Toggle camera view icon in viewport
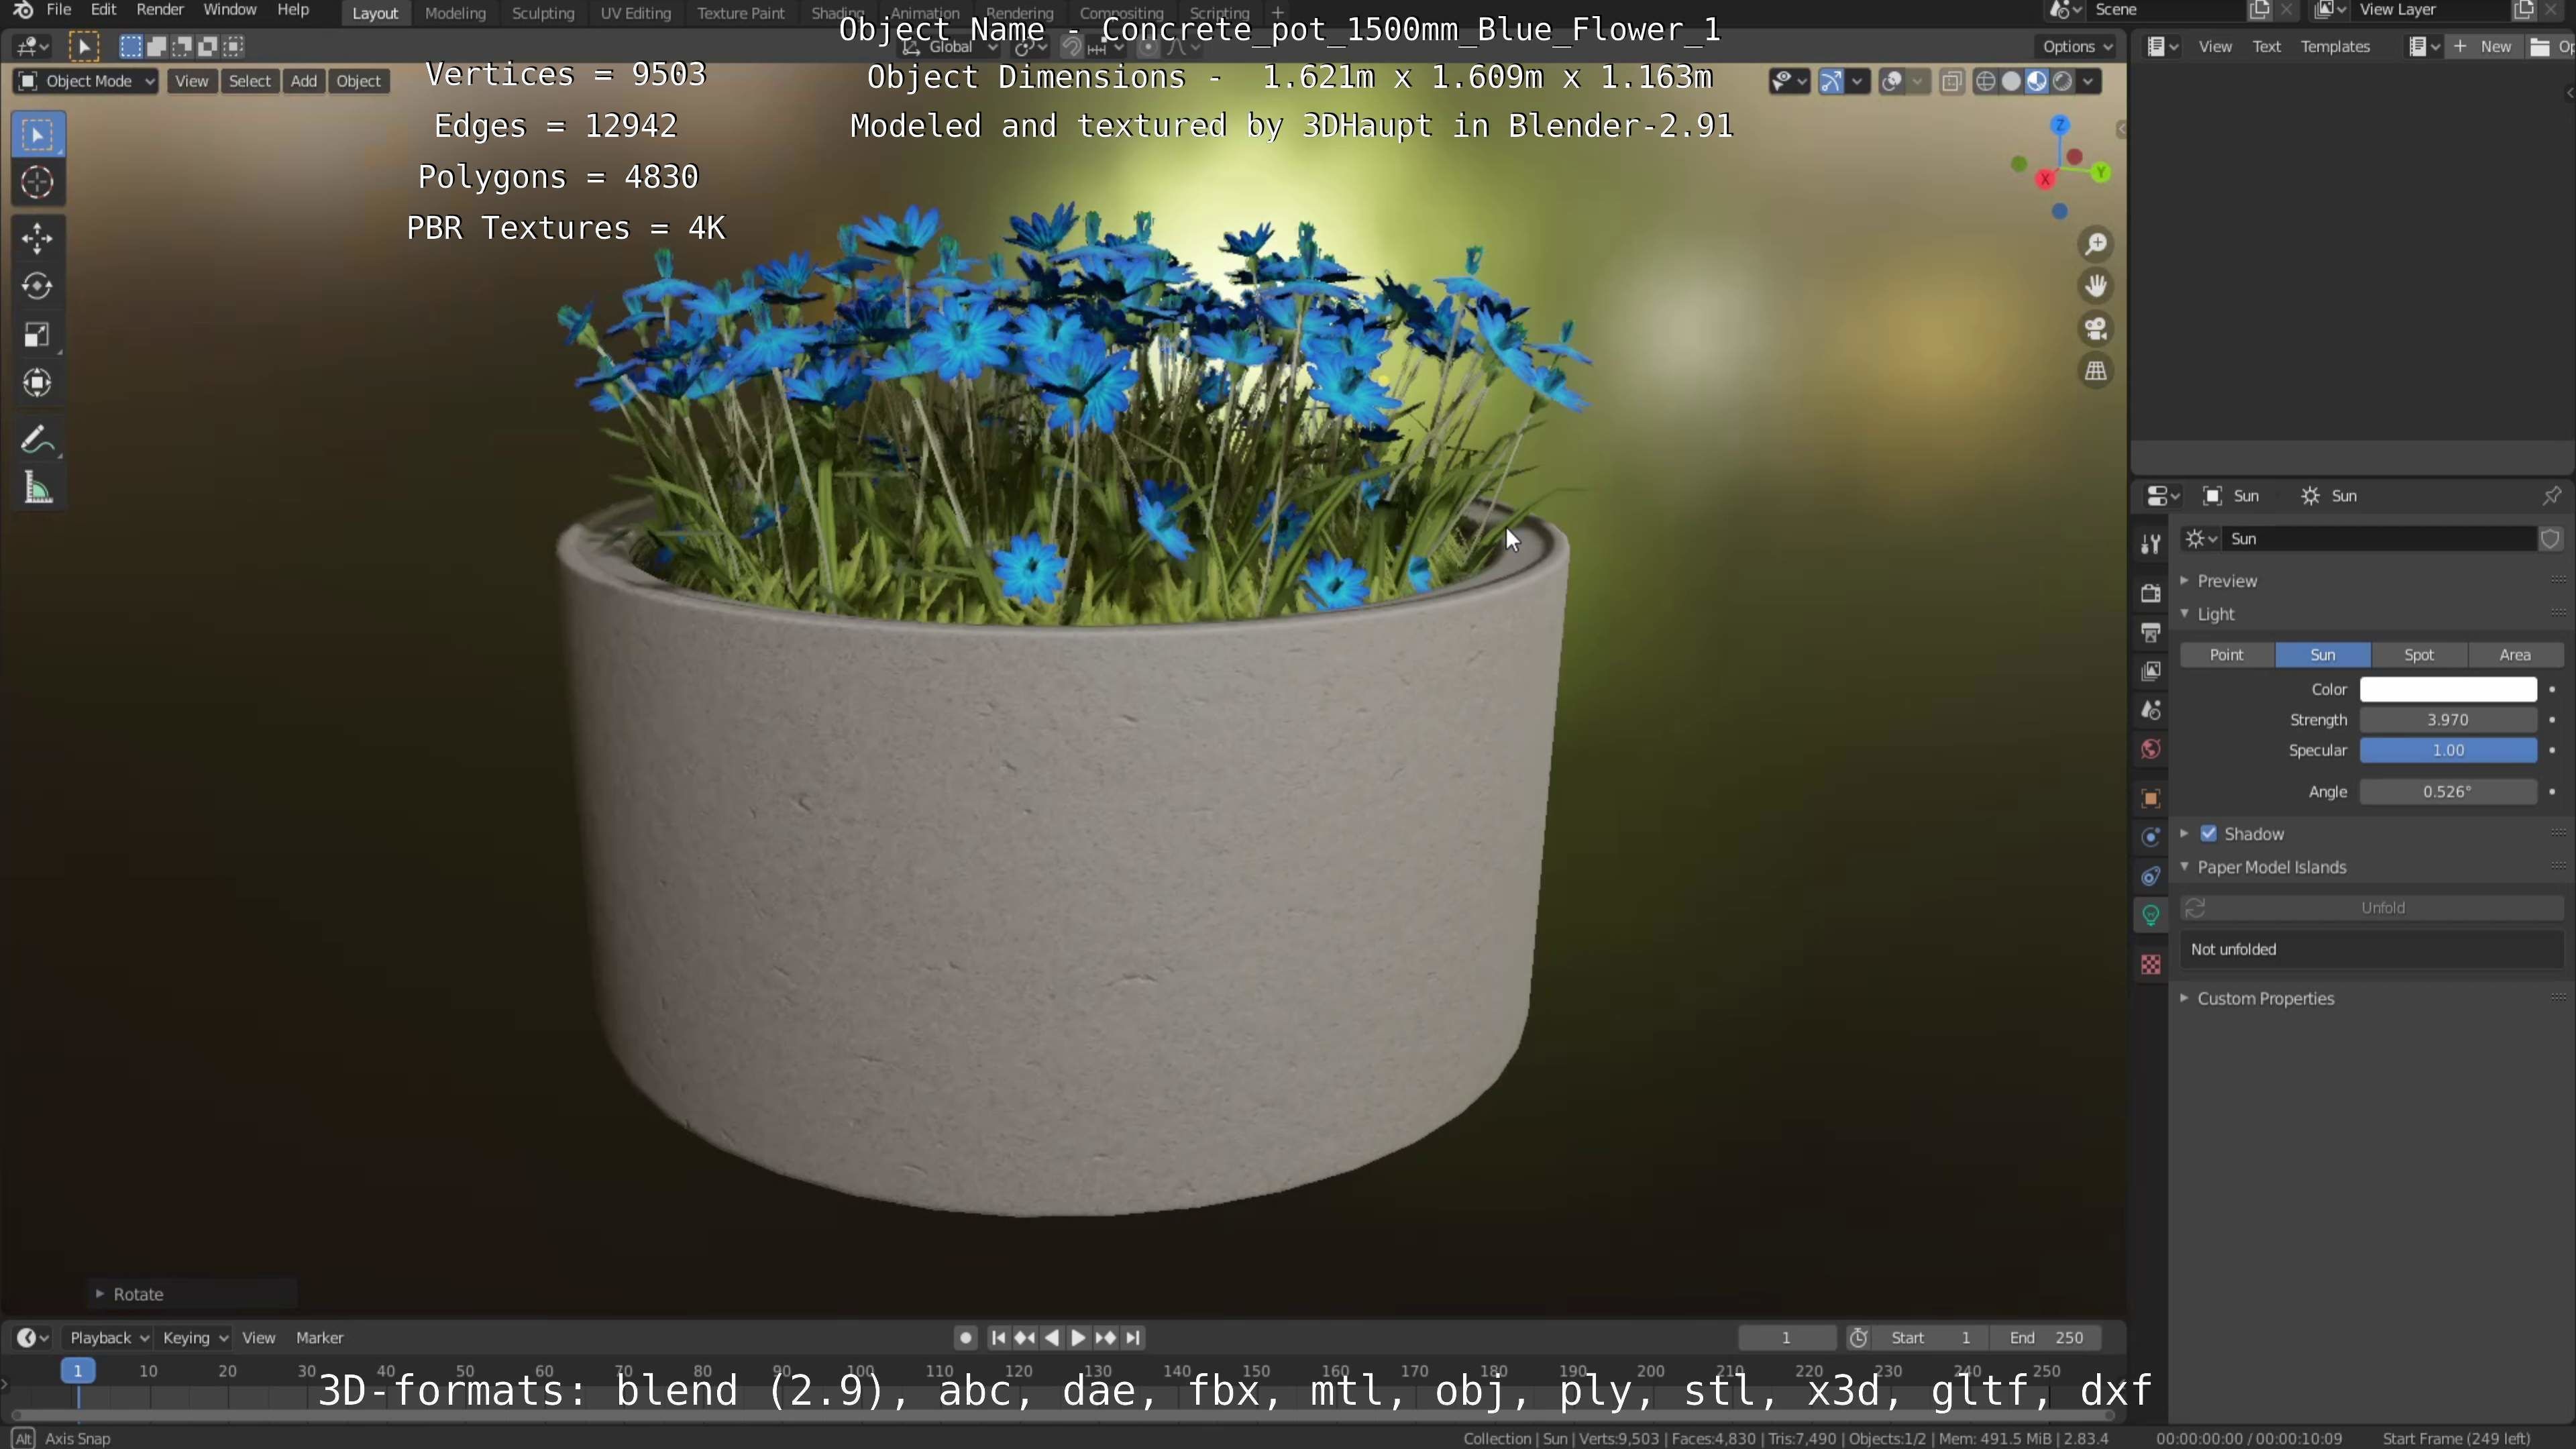Viewport: 2576px width, 1449px height. click(x=2095, y=329)
